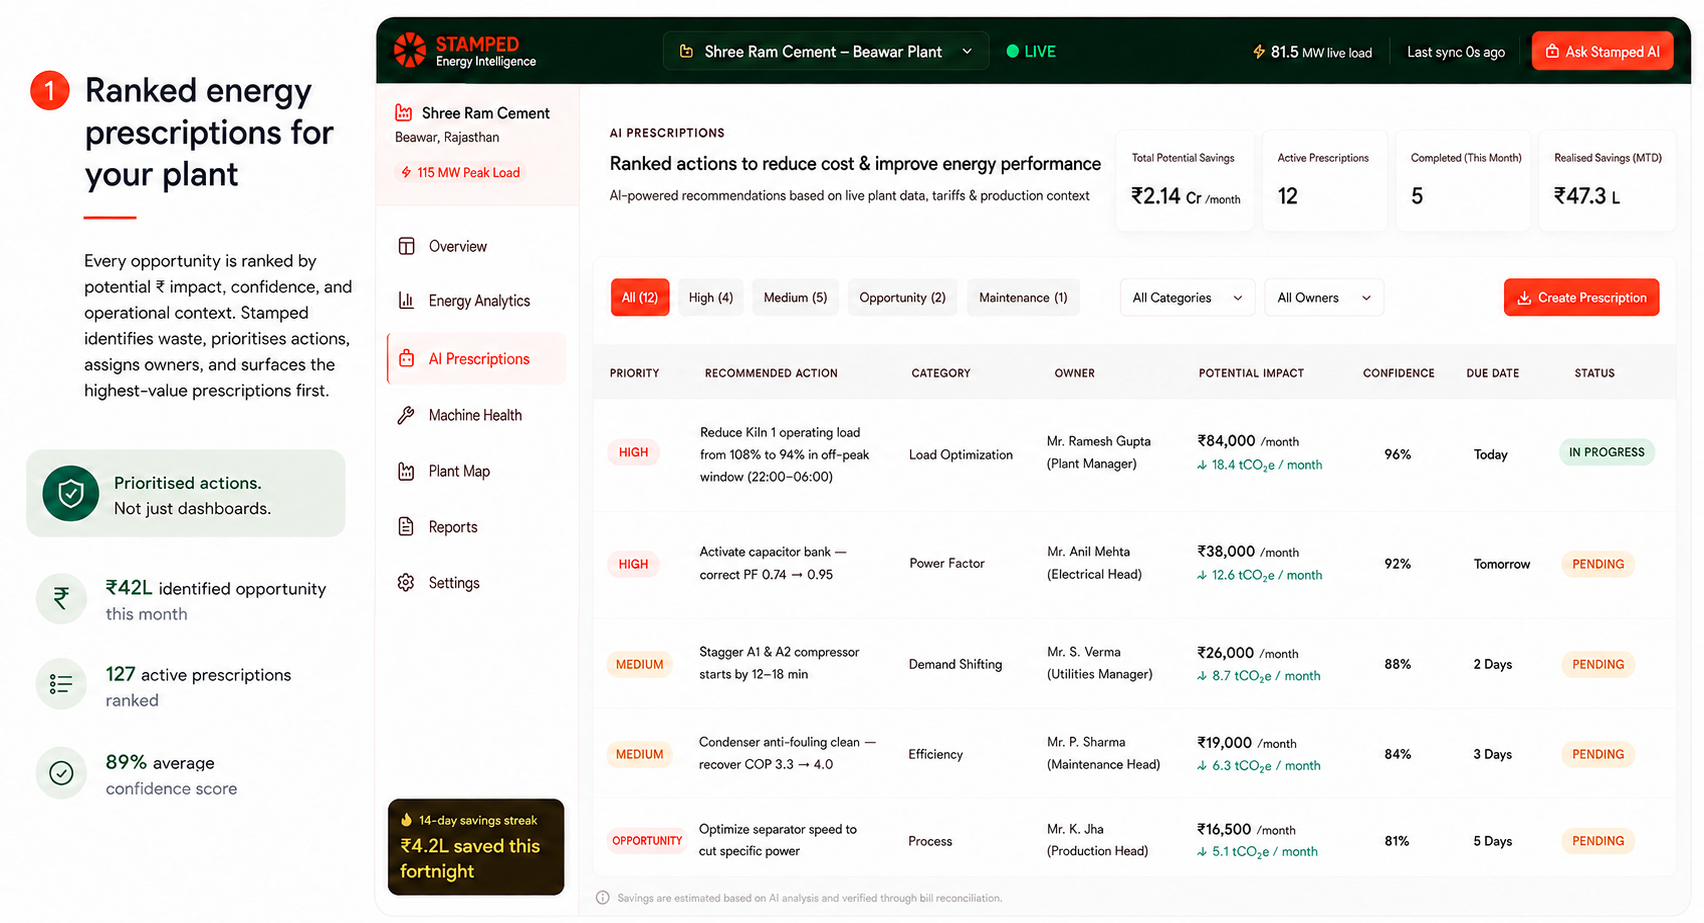
Task: Click the check circle beside 89% average
Action: 61,773
